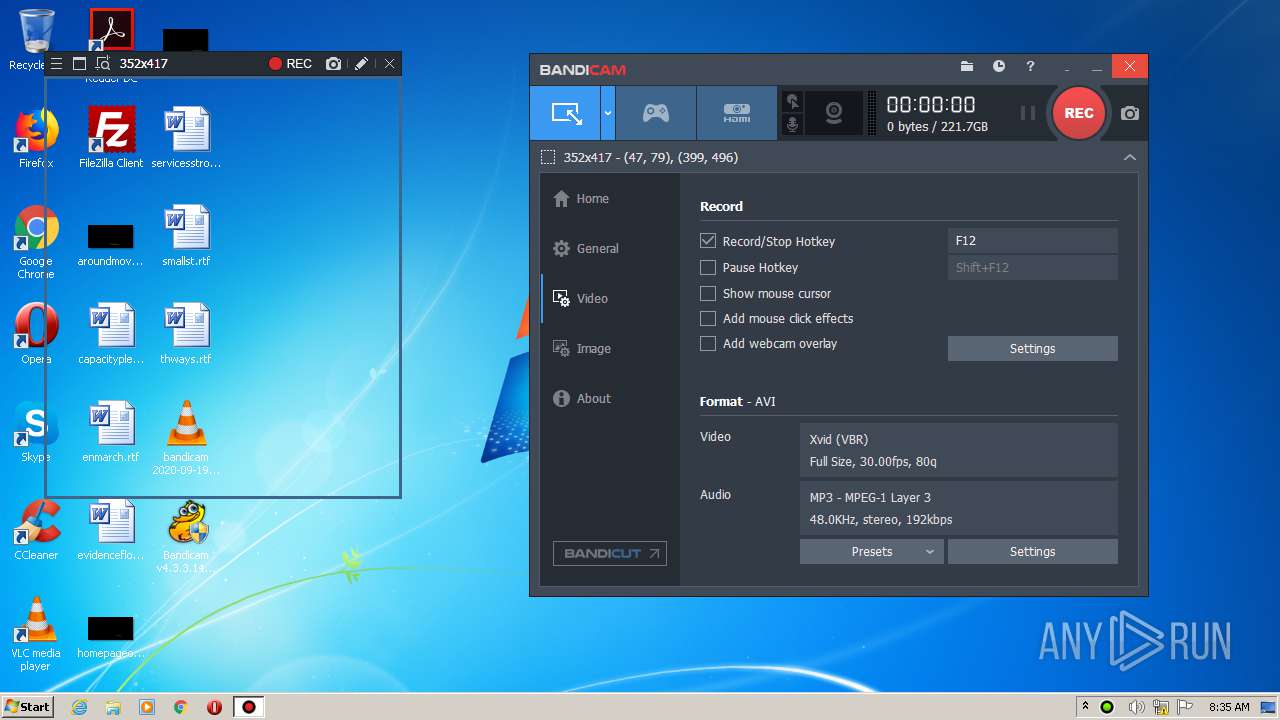Enable Add webcam overlay checkbox
The width and height of the screenshot is (1280, 720).
pyautogui.click(x=708, y=344)
